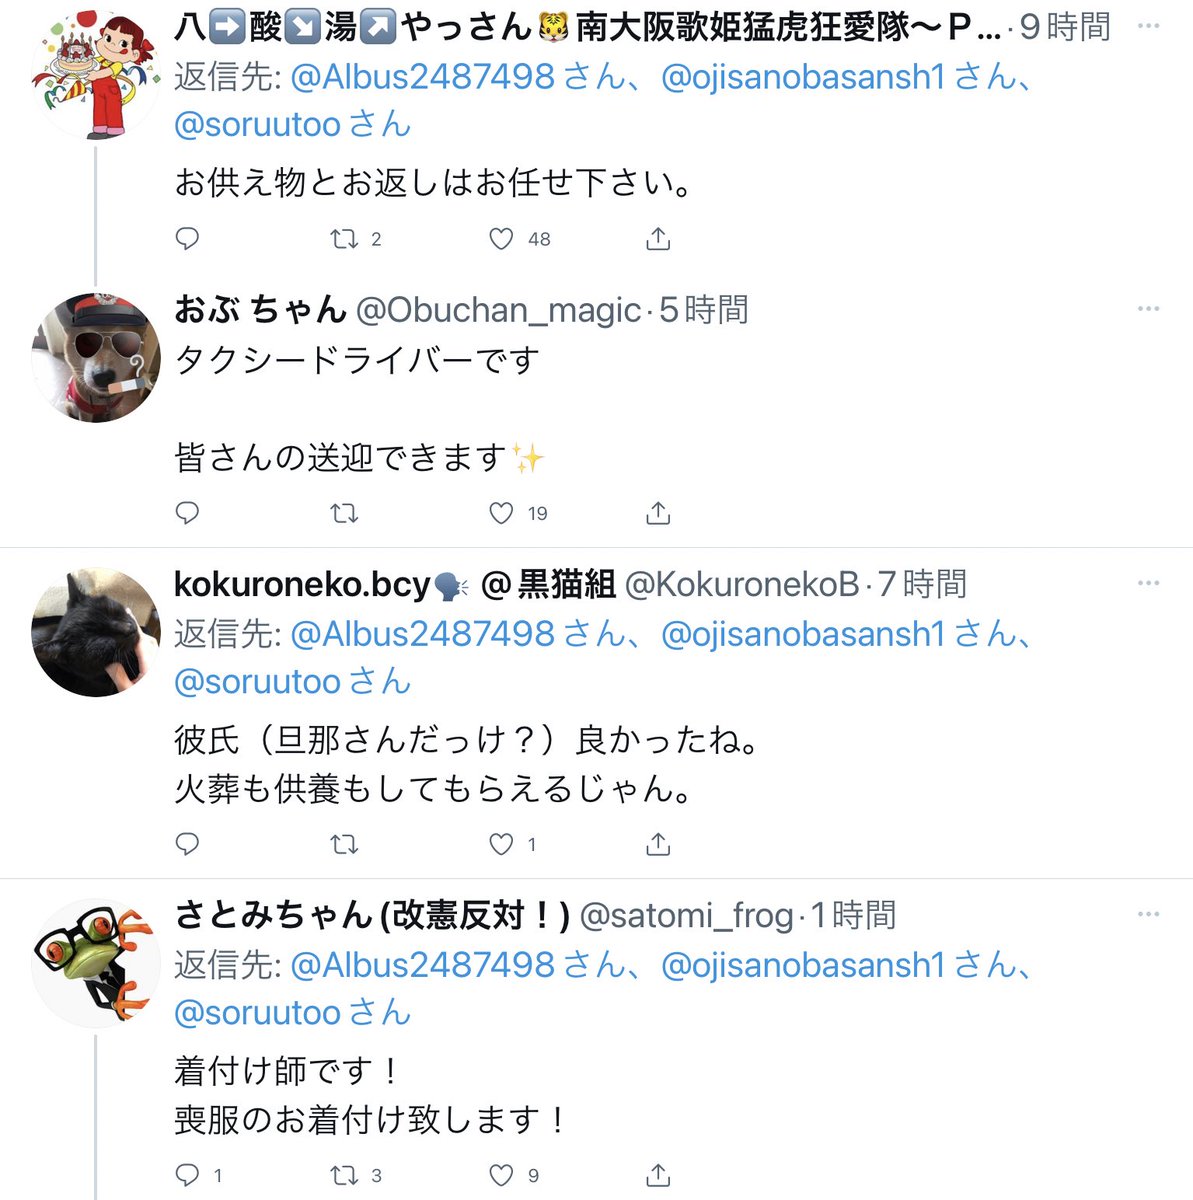Open the @ojisanobasansh1 mention in the top tweet
The image size is (1193, 1200).
(803, 77)
